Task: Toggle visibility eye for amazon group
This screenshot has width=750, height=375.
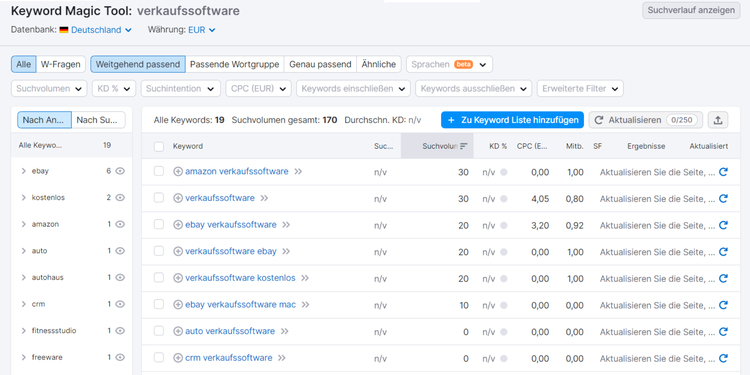Action: click(x=120, y=224)
